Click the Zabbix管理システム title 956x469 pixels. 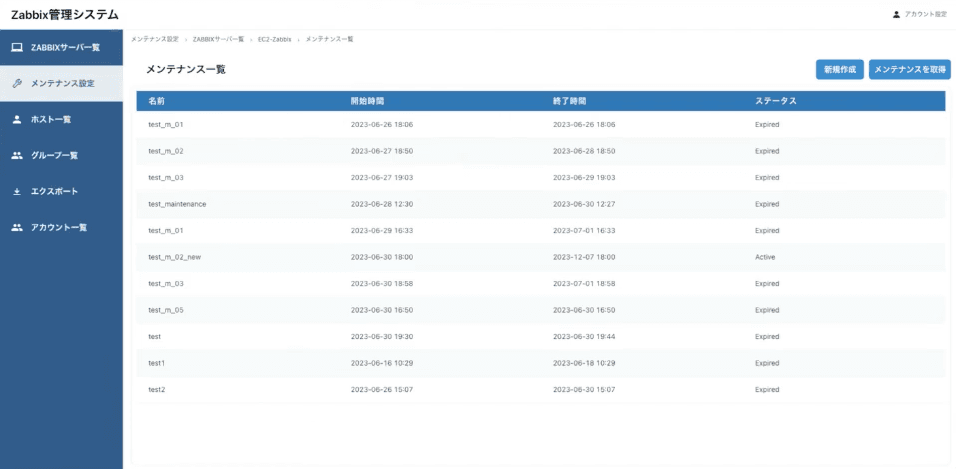tap(65, 15)
